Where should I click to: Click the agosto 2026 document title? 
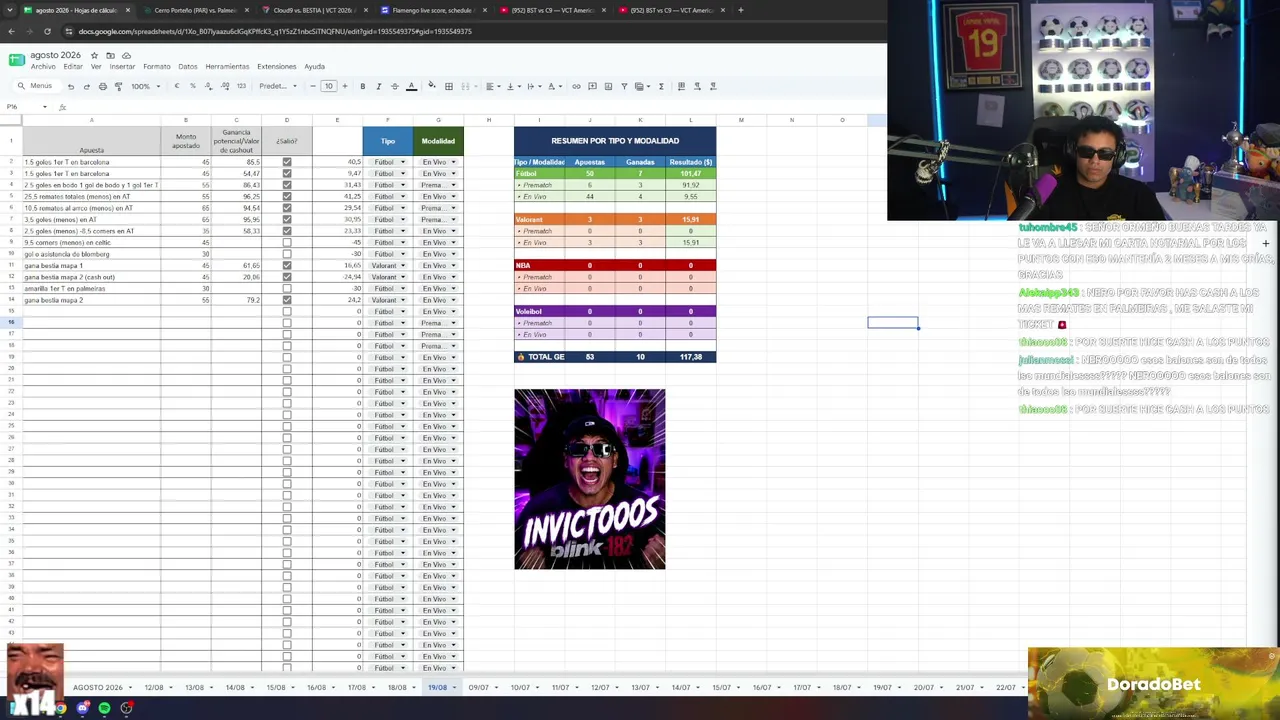(55, 55)
